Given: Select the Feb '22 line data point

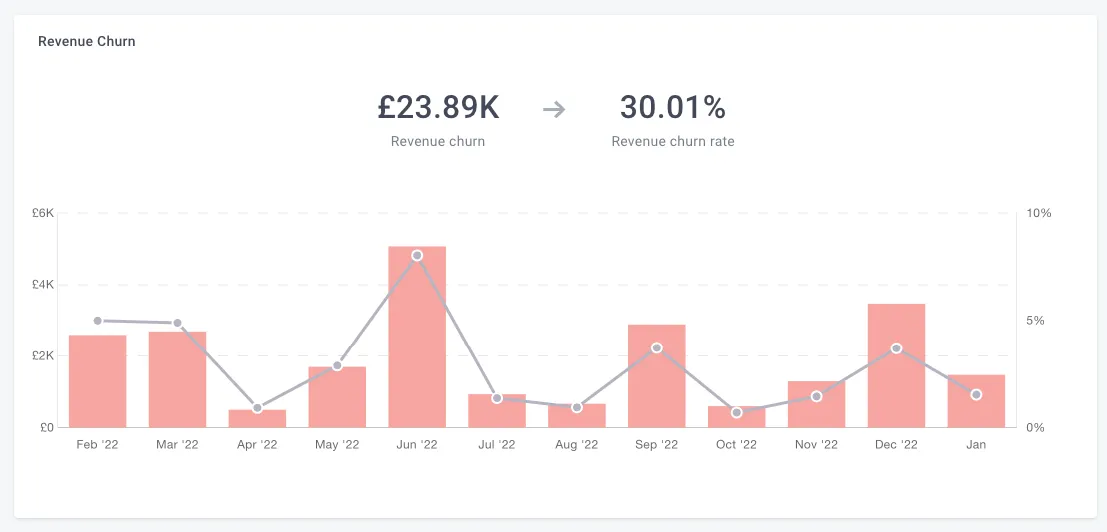Looking at the screenshot, I should pos(97,321).
